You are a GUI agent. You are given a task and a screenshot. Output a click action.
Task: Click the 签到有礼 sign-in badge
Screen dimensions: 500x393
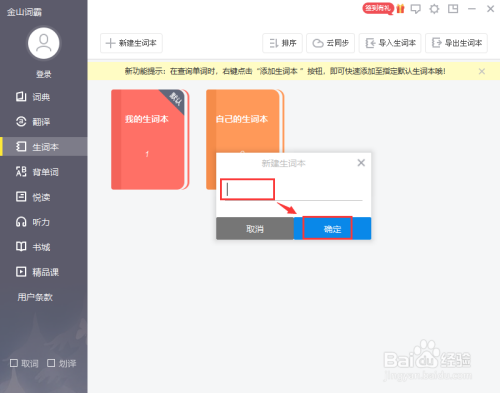[x=378, y=8]
